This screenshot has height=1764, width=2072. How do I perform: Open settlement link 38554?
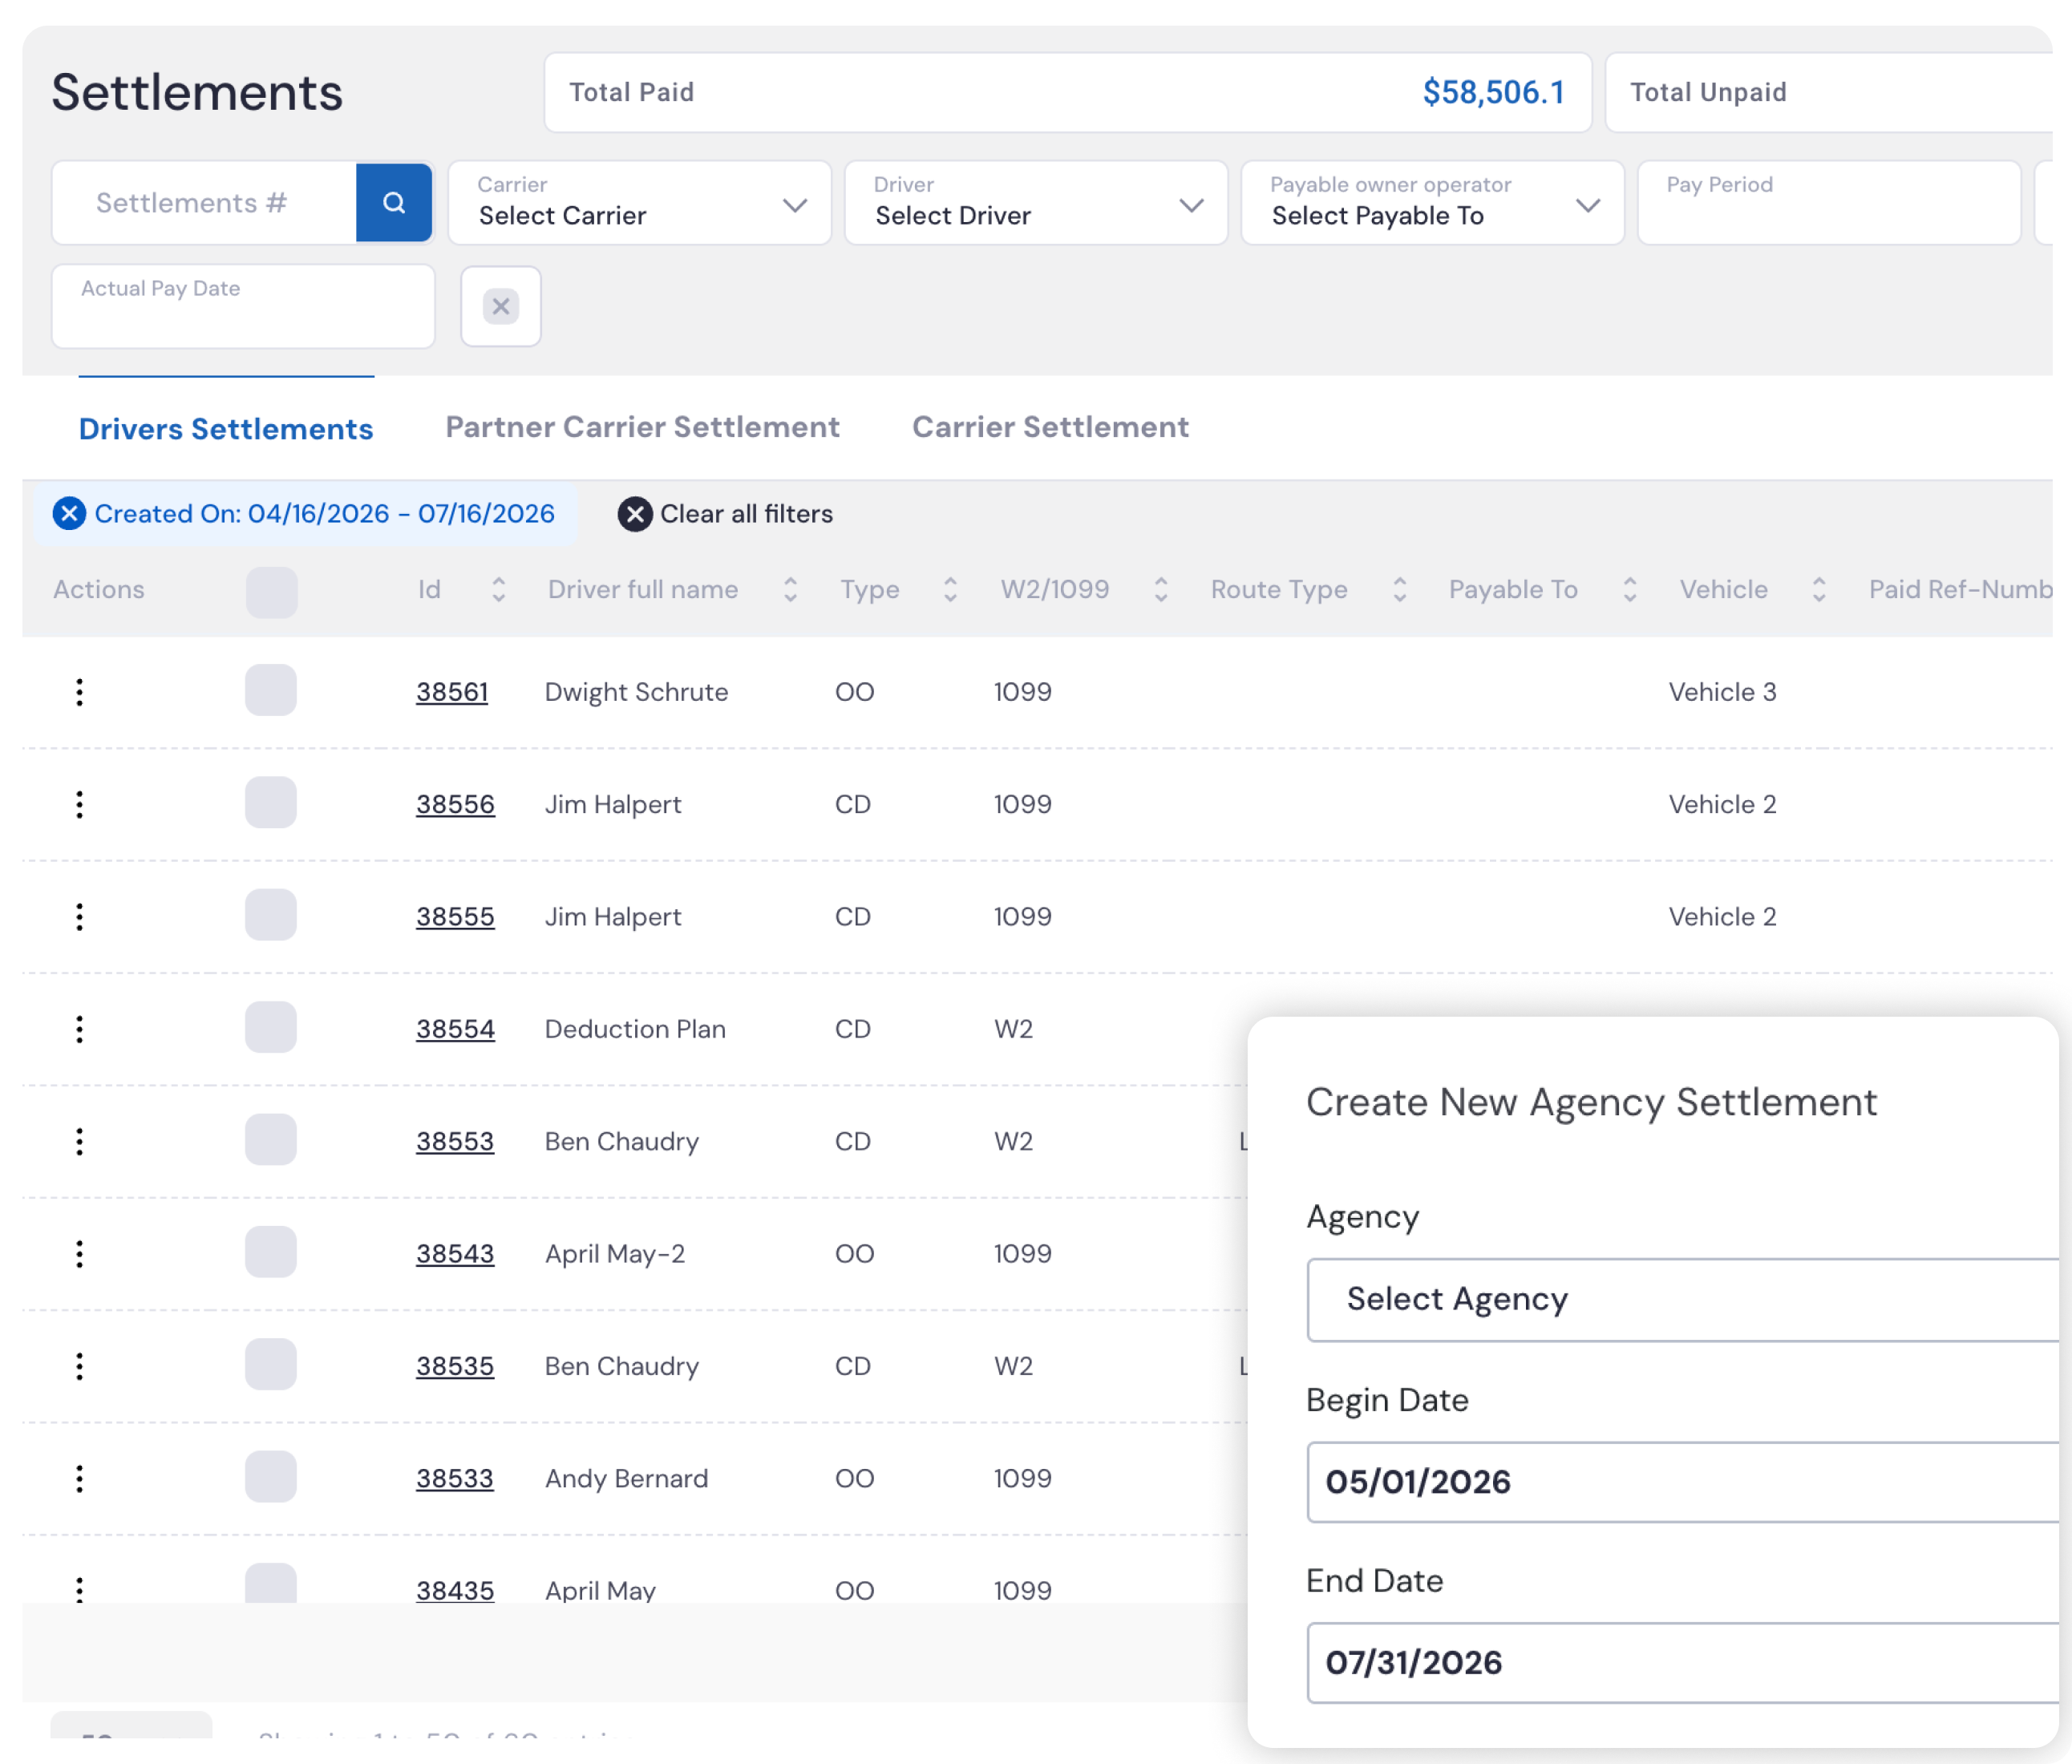(455, 1029)
